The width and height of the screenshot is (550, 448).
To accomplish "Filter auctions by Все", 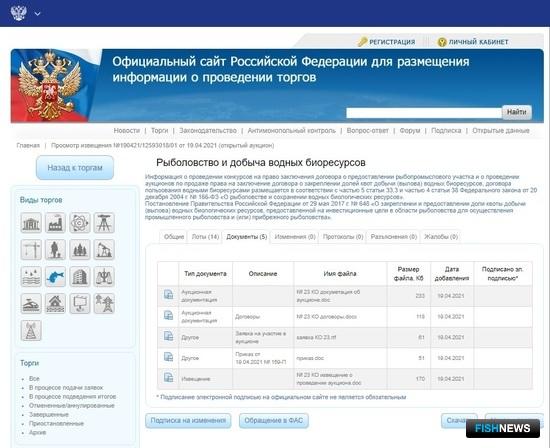I will click(34, 379).
